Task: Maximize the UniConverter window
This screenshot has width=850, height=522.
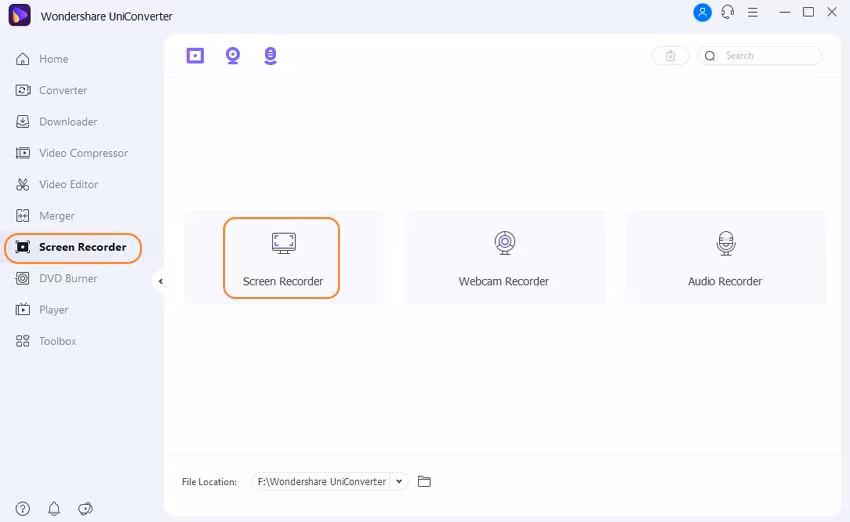Action: [x=808, y=12]
